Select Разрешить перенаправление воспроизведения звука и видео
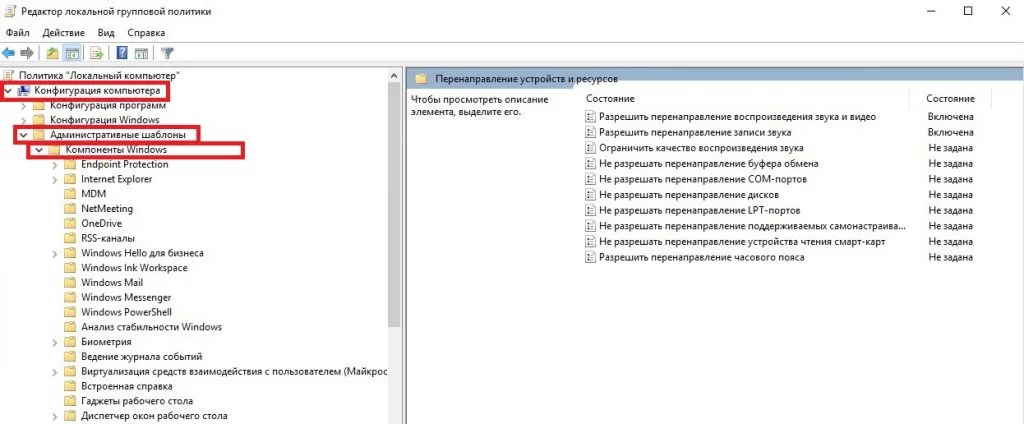Viewport: 1024px width, 424px height. coord(737,117)
